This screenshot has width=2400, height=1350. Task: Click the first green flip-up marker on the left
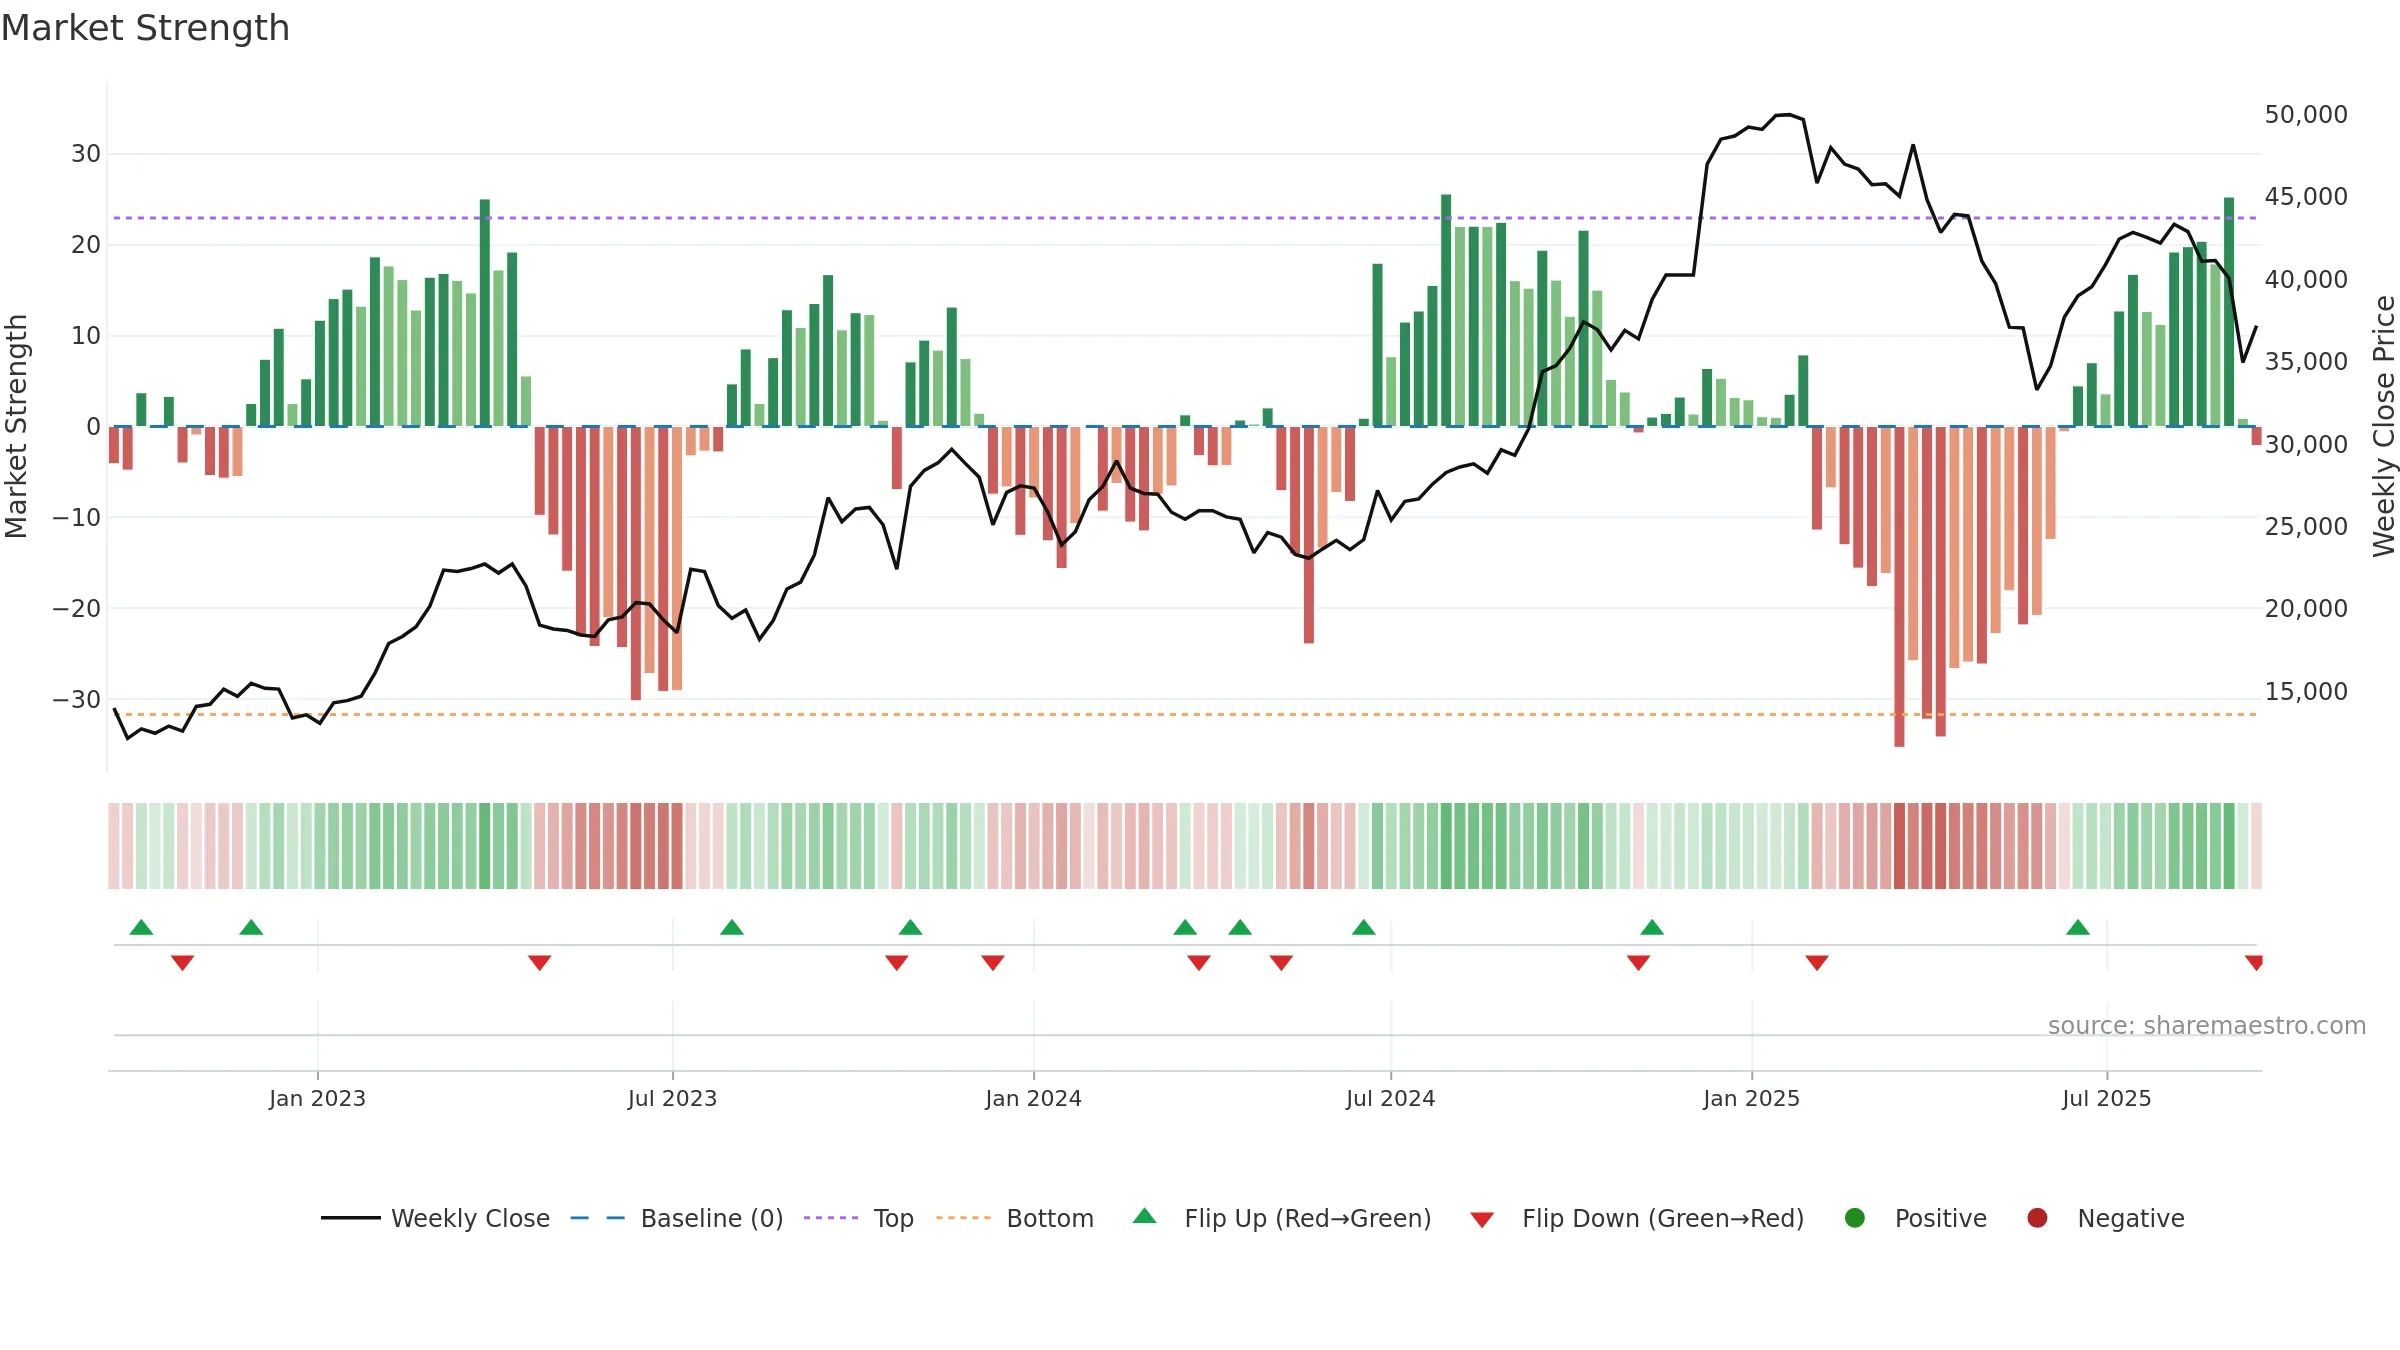tap(141, 927)
